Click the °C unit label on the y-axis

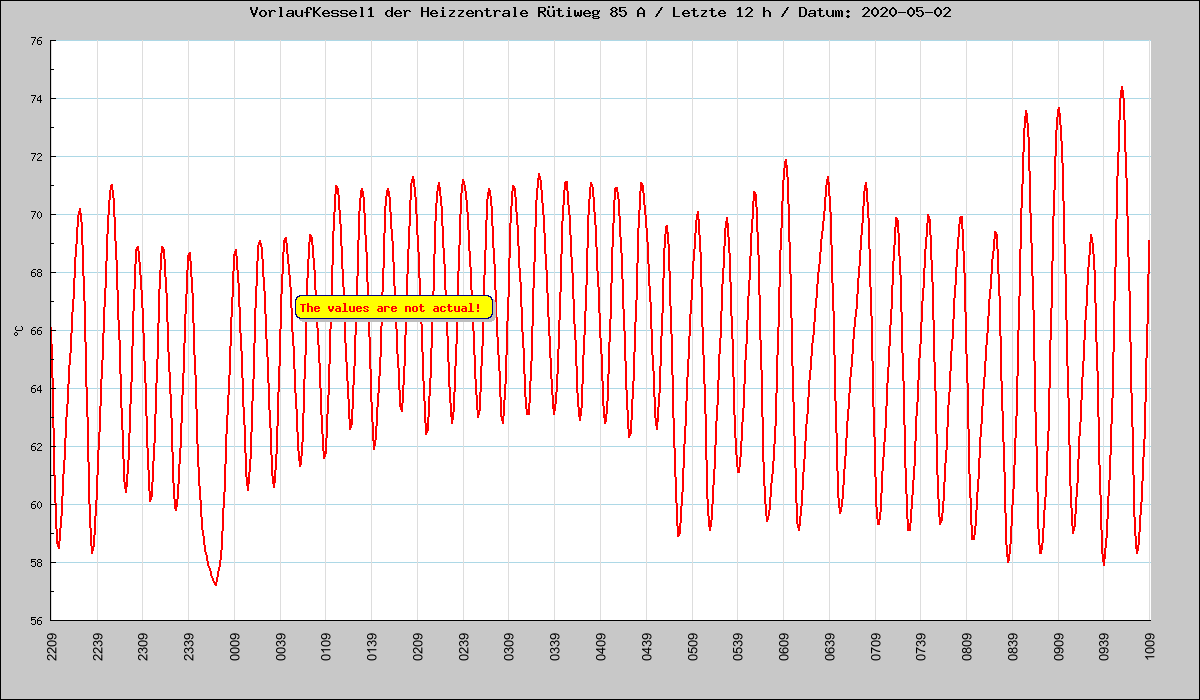(18, 330)
